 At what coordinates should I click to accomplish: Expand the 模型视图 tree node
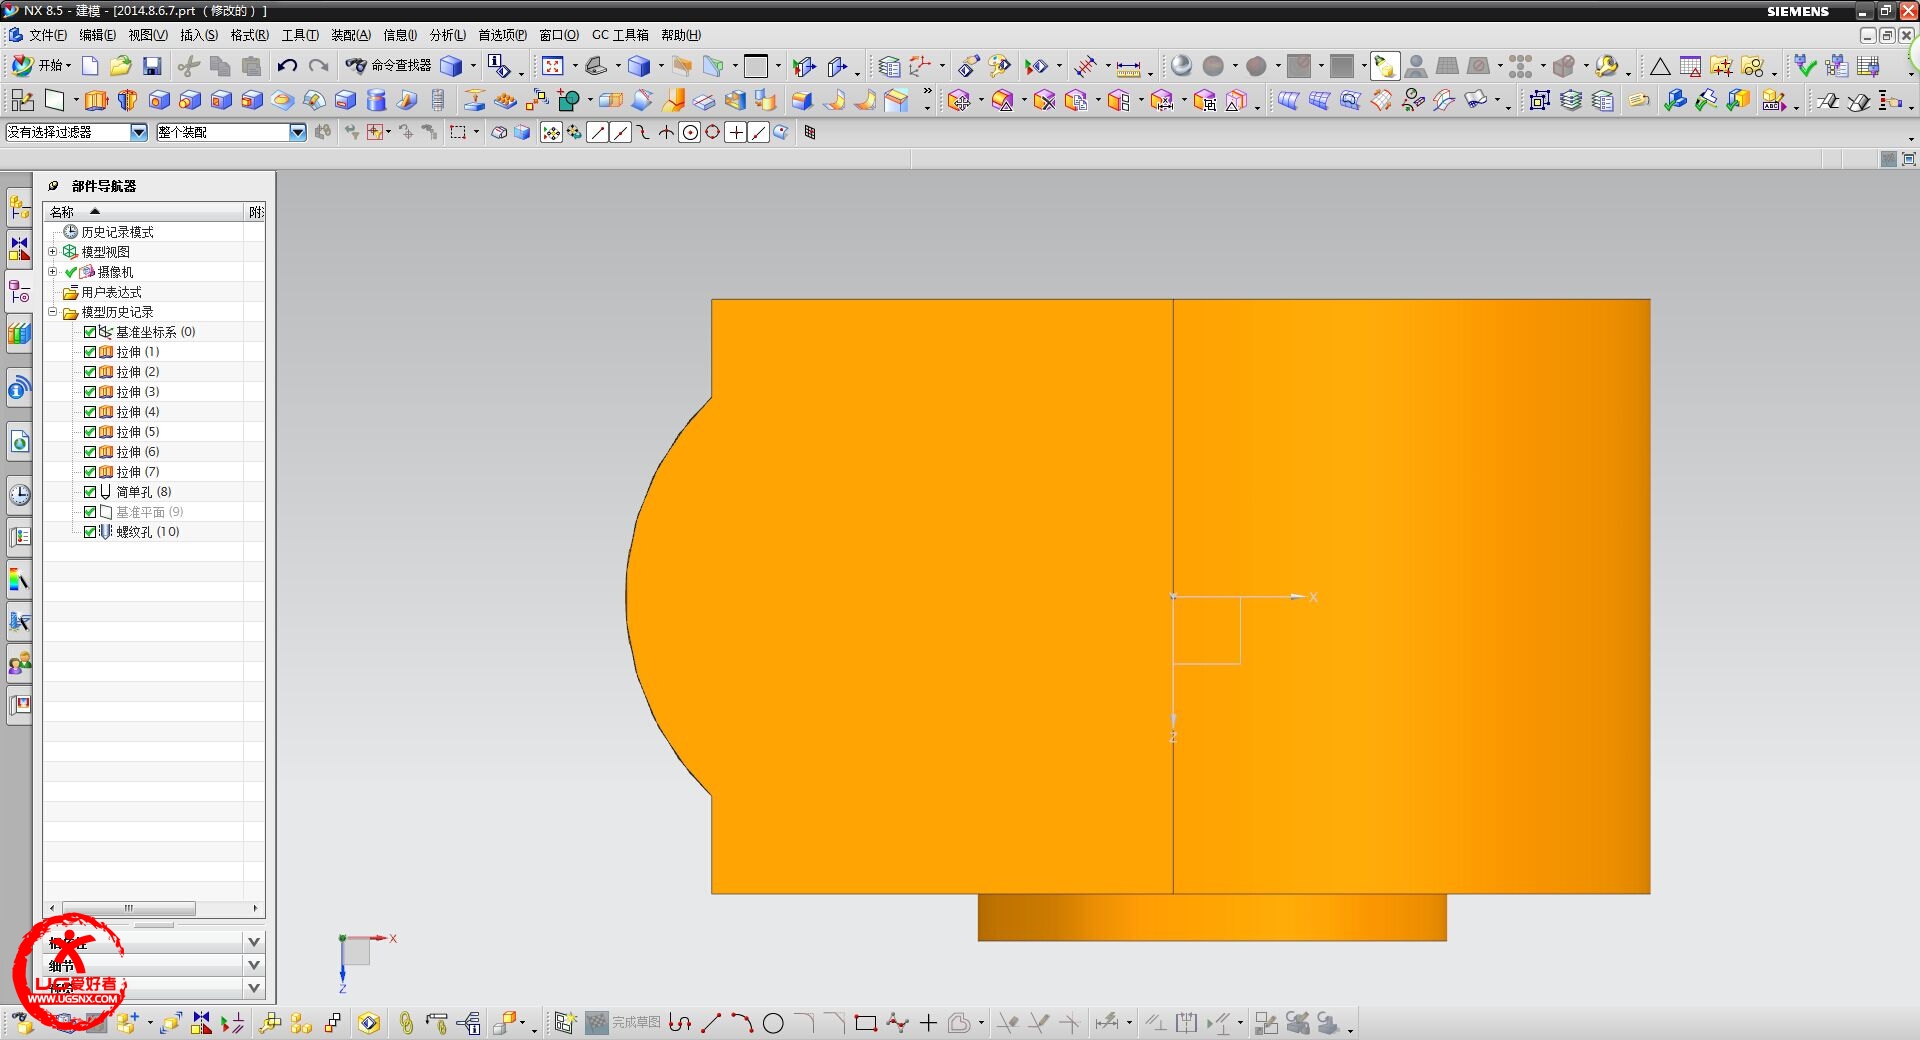point(53,252)
